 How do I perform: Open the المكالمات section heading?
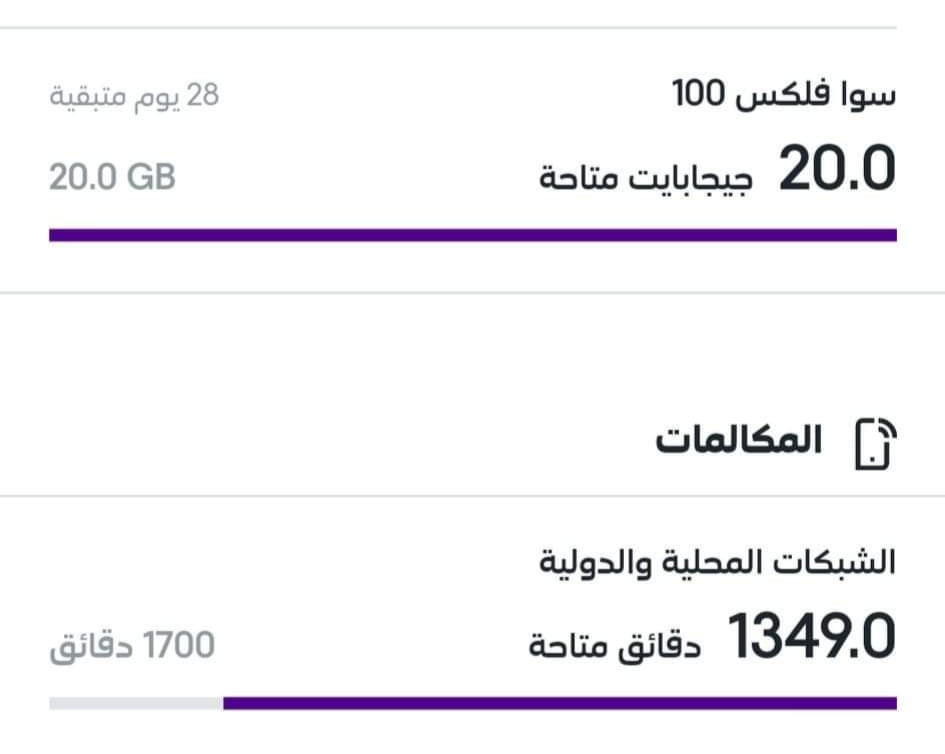(739, 439)
